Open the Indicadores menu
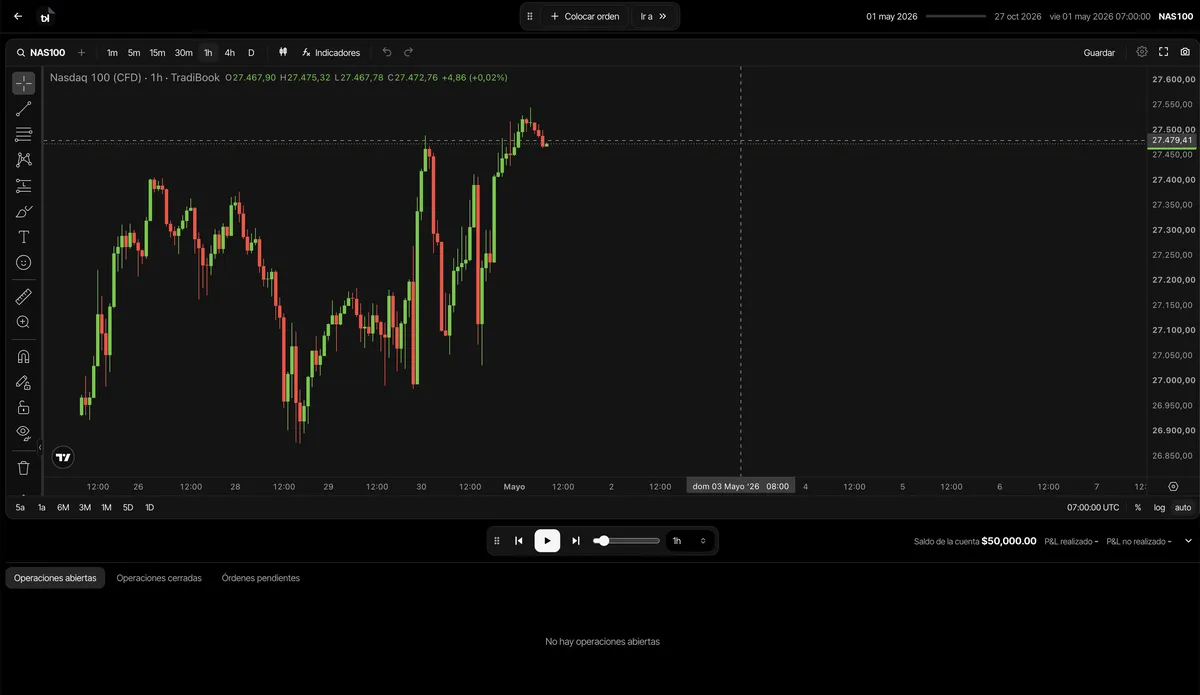This screenshot has width=1200, height=695. click(x=331, y=52)
